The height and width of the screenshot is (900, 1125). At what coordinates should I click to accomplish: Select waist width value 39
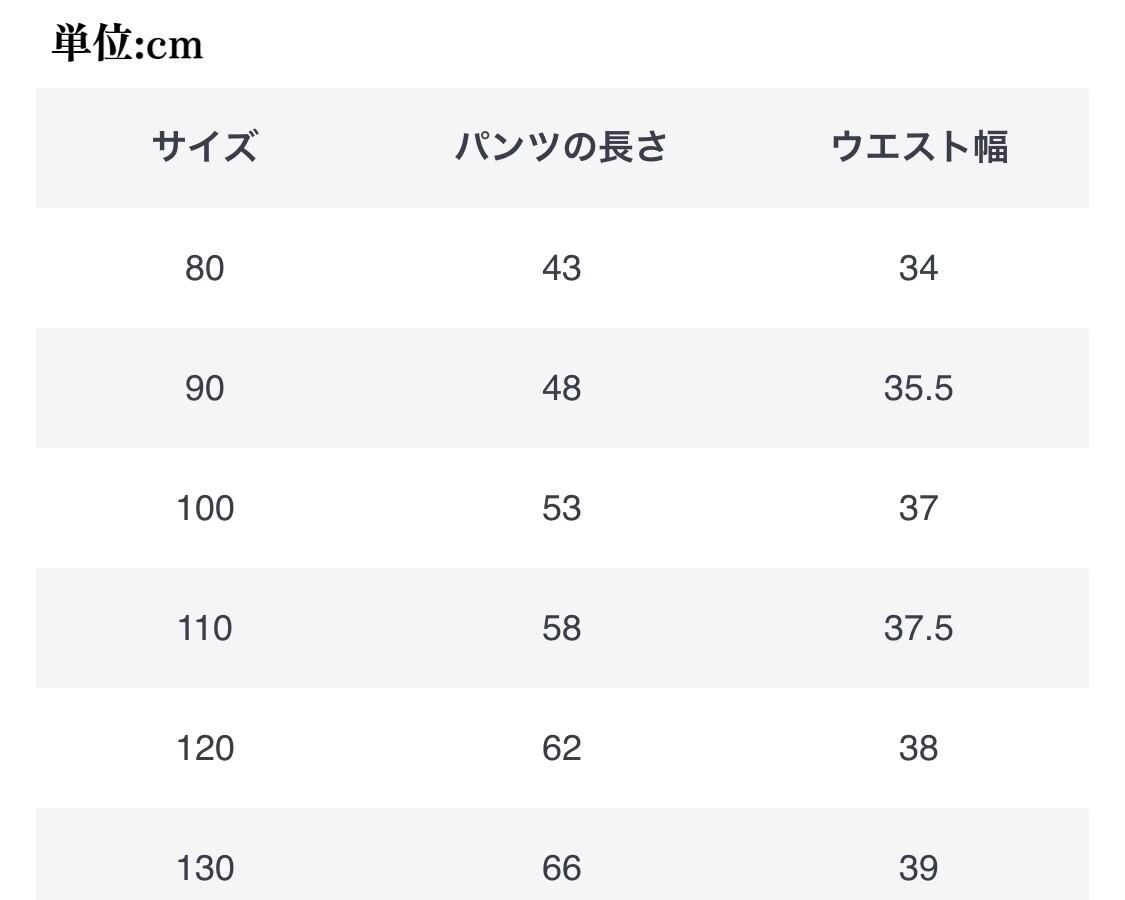point(918,868)
